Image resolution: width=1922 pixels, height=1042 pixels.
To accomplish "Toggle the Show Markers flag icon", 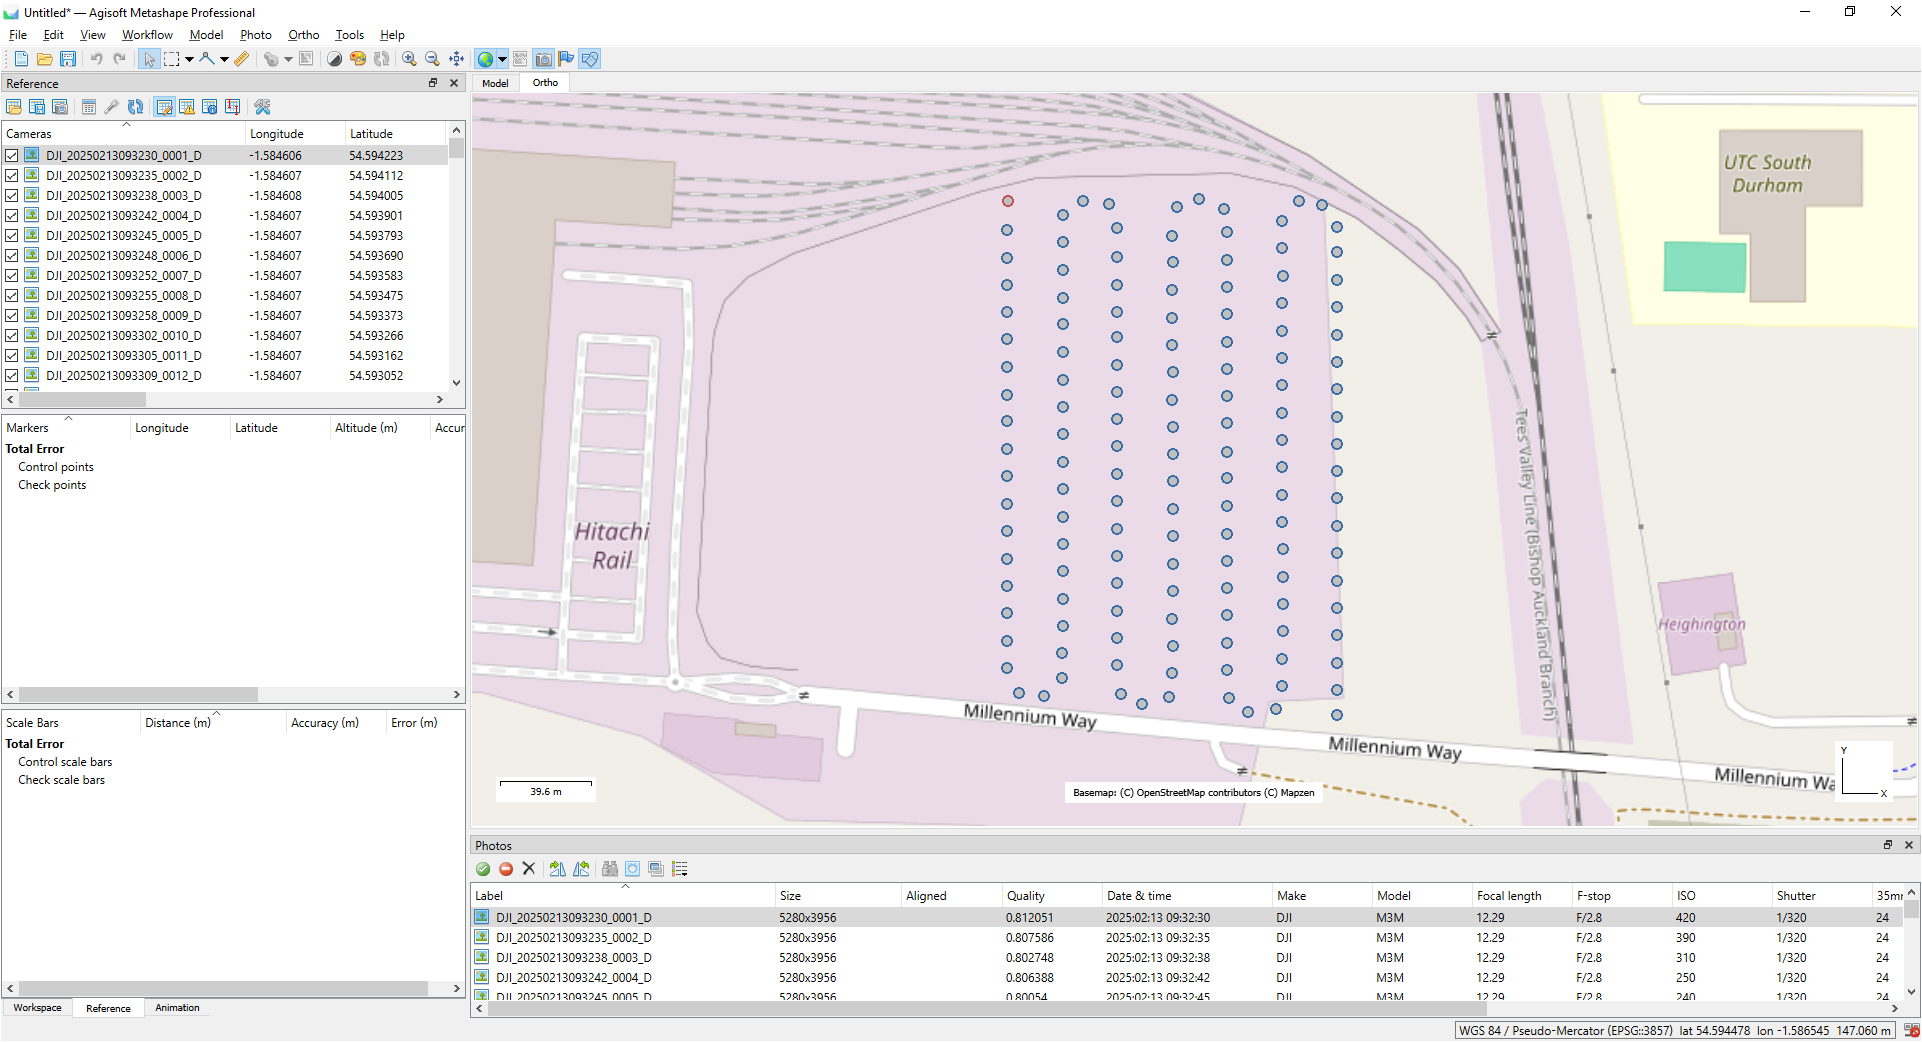I will [566, 59].
